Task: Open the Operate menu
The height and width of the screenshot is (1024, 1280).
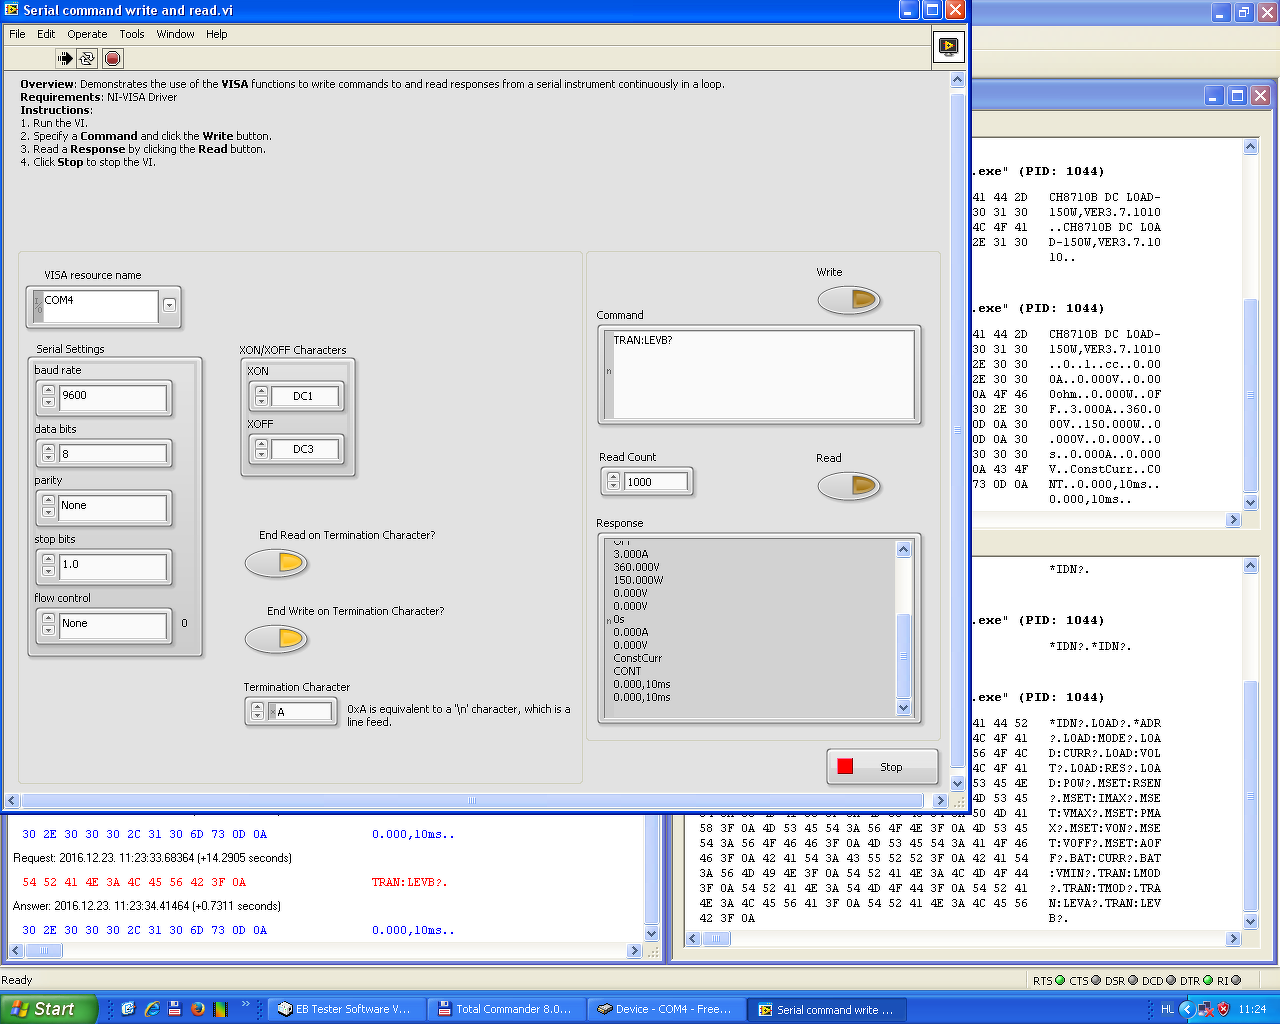Action: tap(87, 34)
